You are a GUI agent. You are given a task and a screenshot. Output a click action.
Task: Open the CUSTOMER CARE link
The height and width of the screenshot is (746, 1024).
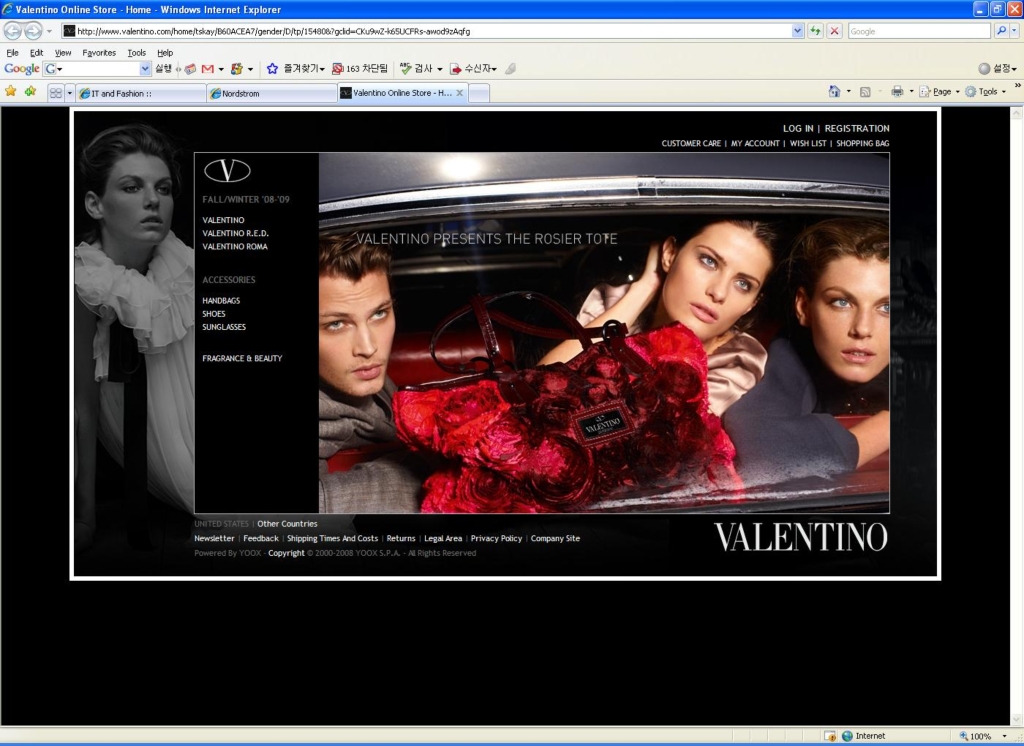[x=691, y=143]
